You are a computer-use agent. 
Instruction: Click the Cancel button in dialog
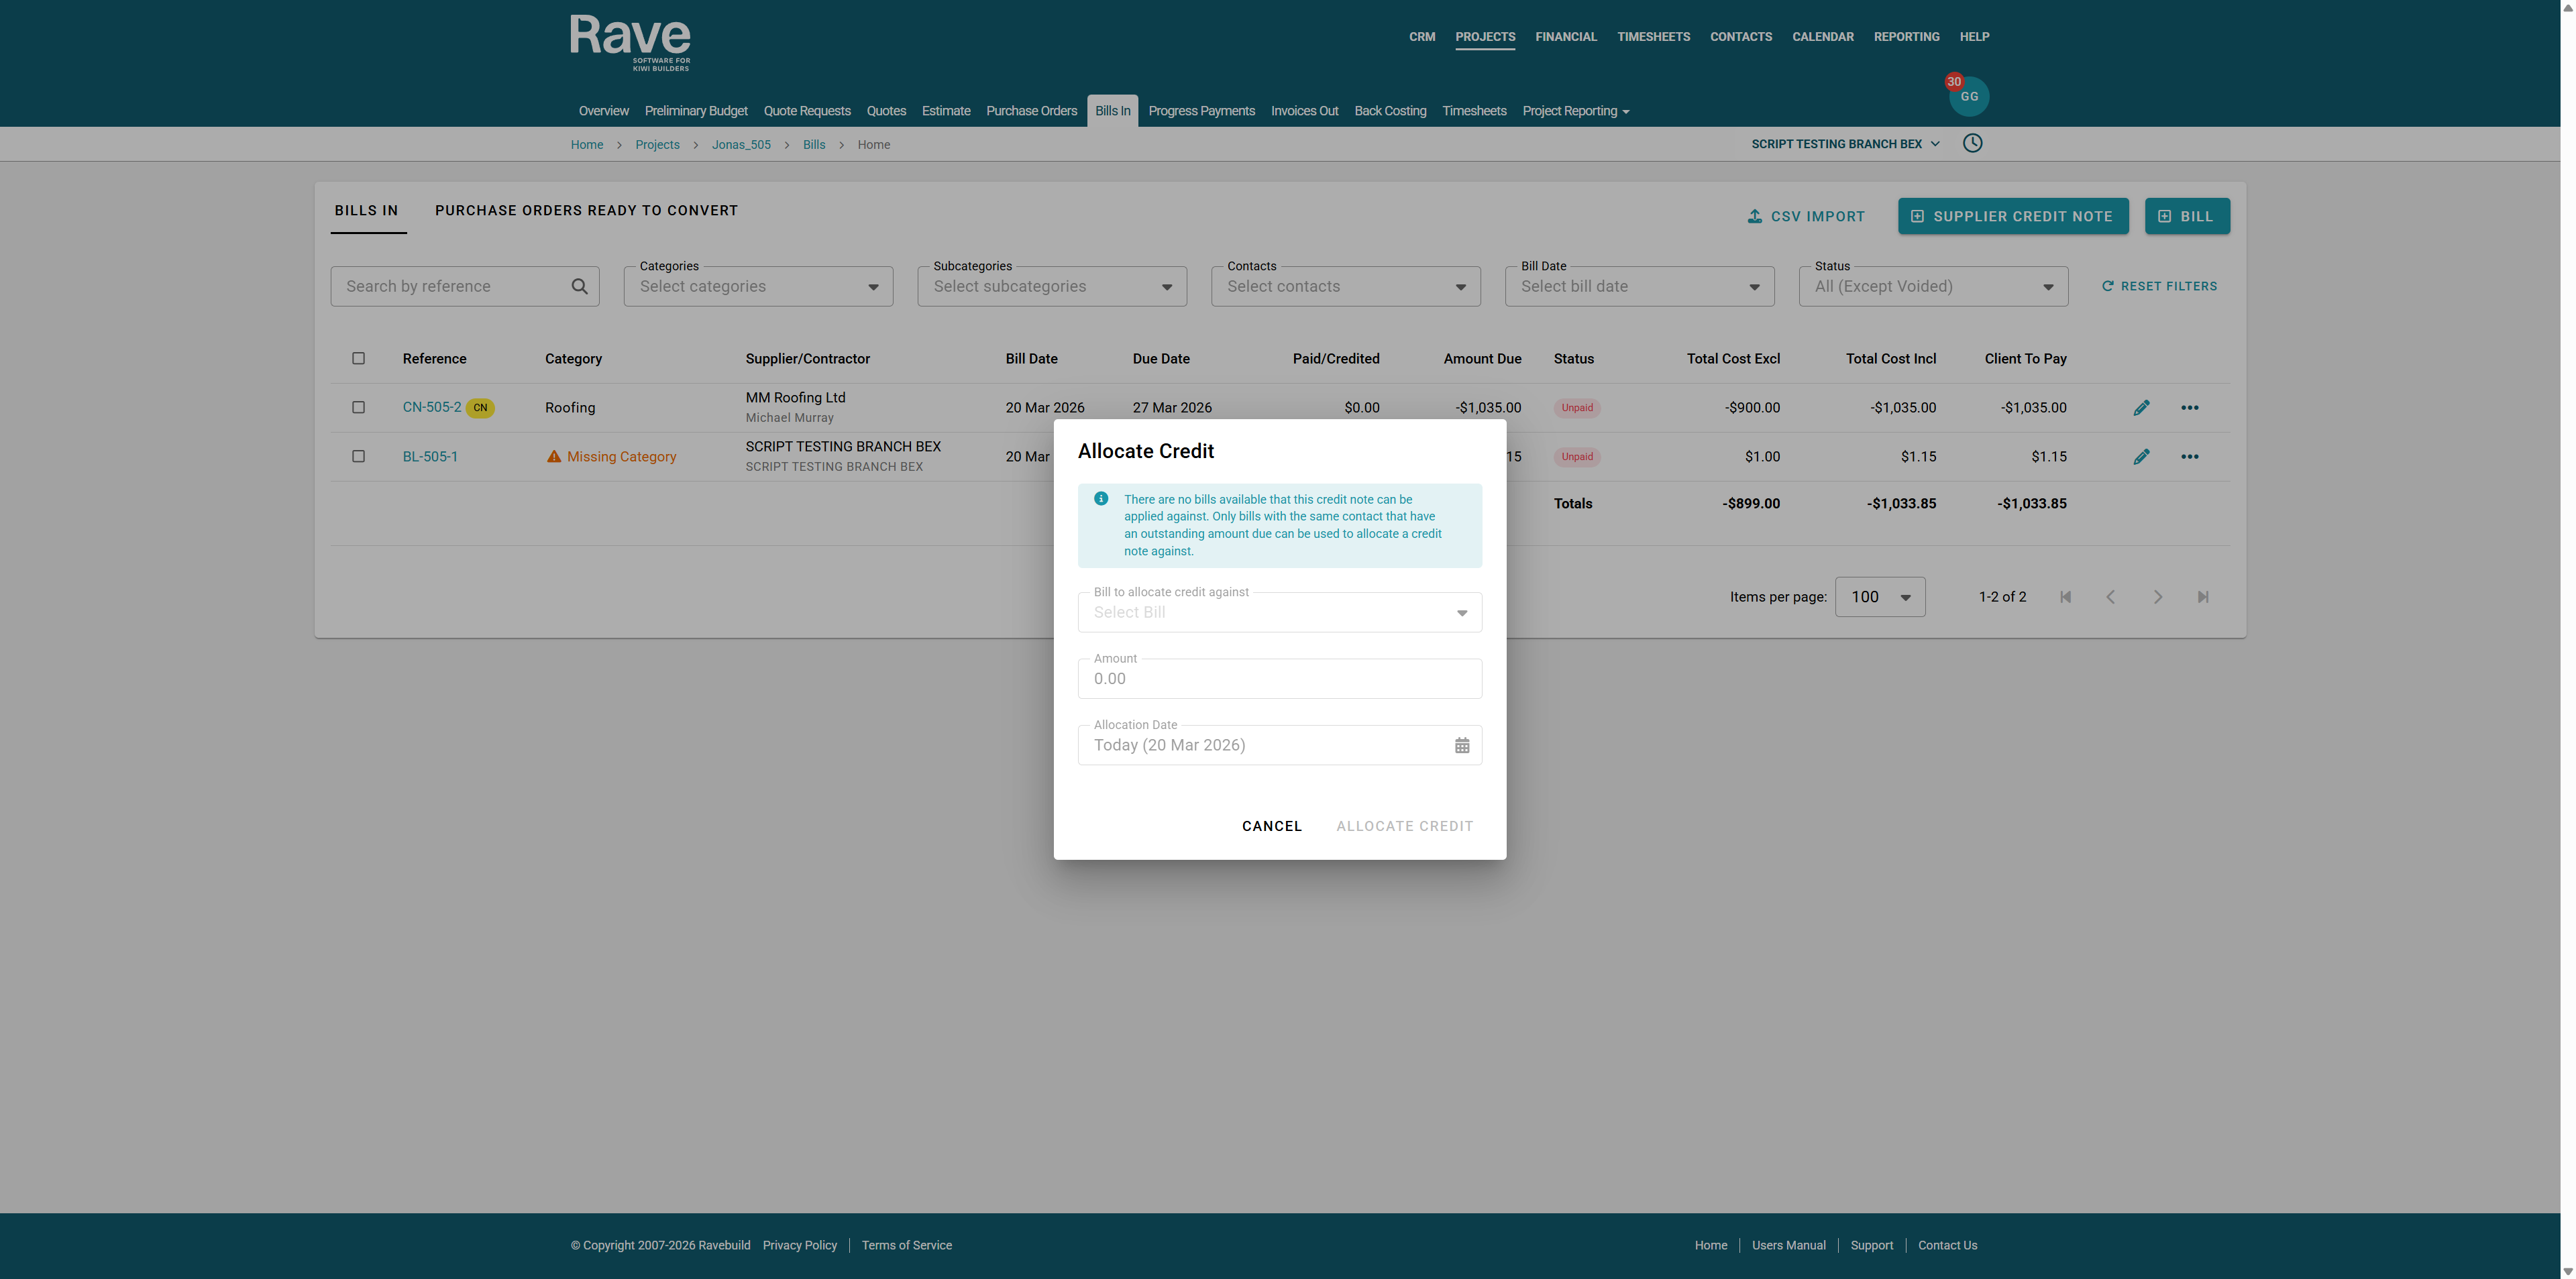pos(1271,826)
